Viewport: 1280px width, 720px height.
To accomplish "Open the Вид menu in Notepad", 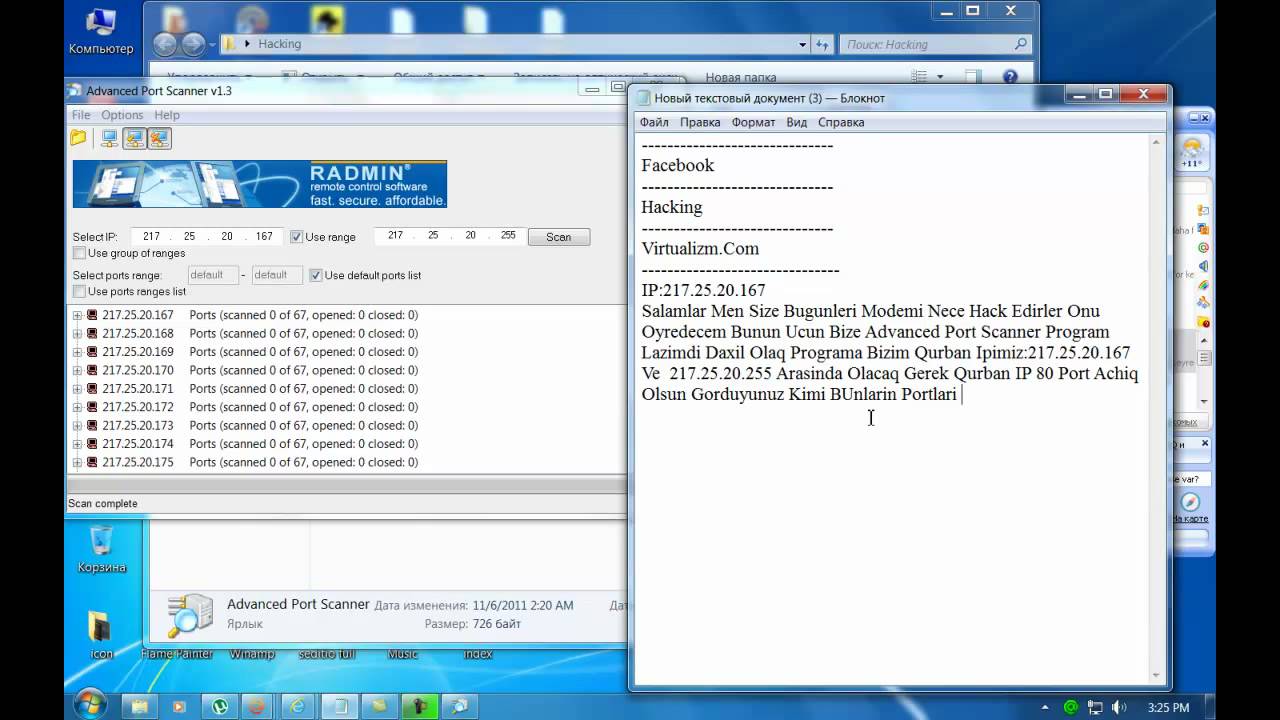I will pos(796,122).
